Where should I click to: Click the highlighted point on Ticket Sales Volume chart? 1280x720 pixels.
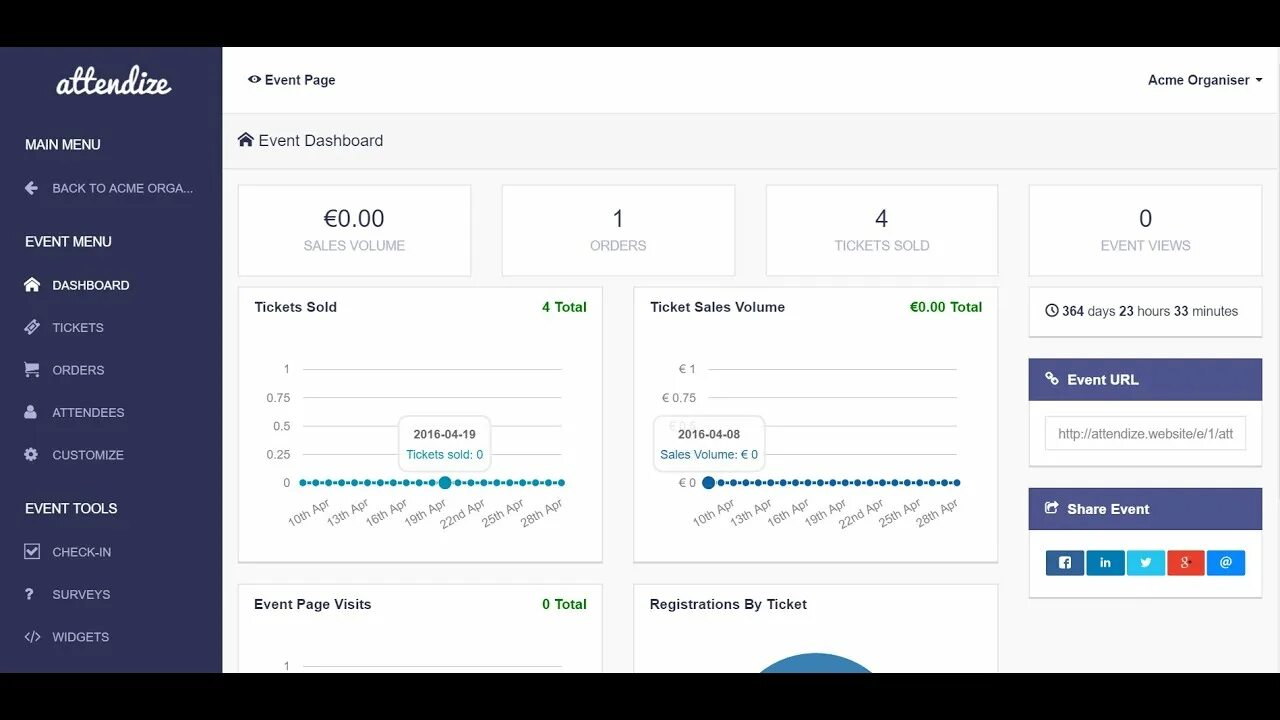tap(709, 482)
